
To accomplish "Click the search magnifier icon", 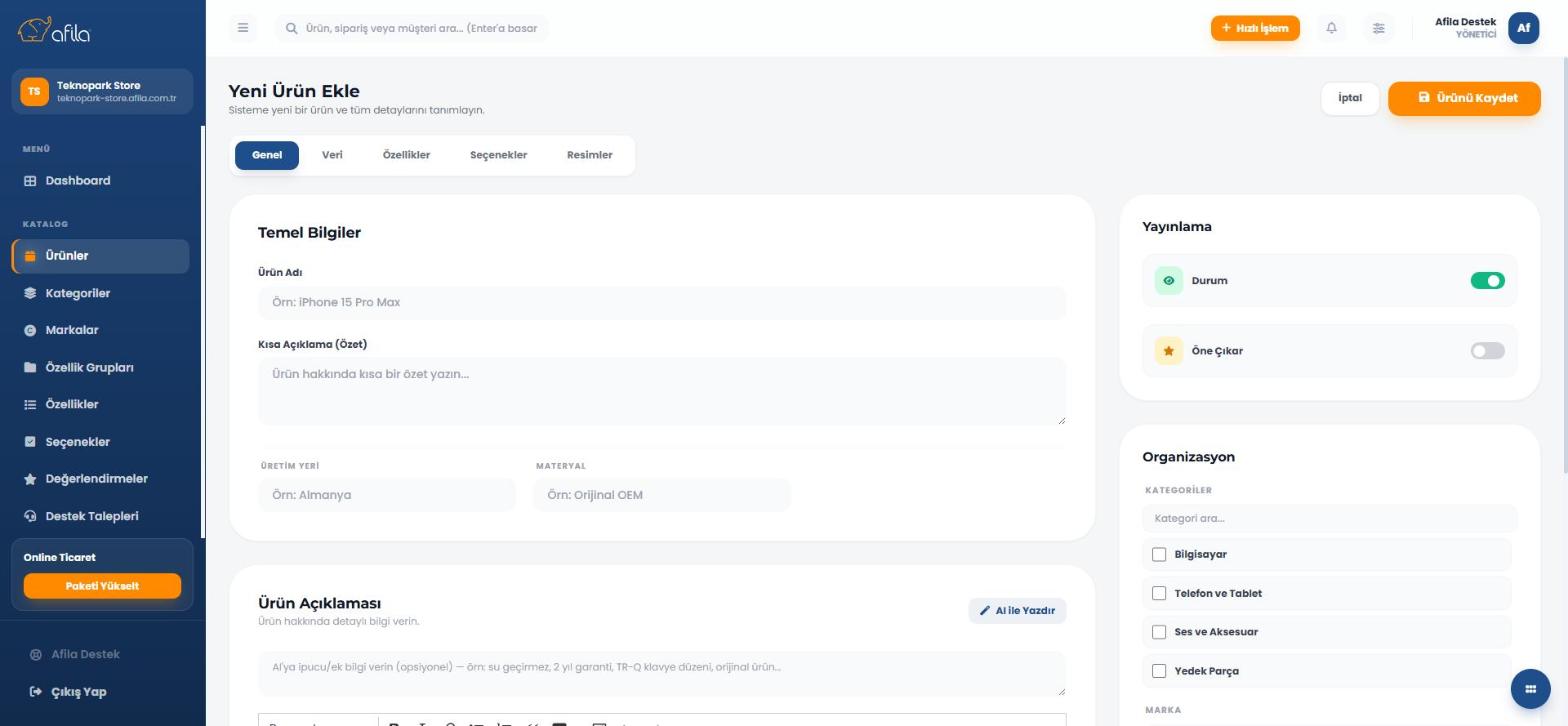I will (292, 28).
